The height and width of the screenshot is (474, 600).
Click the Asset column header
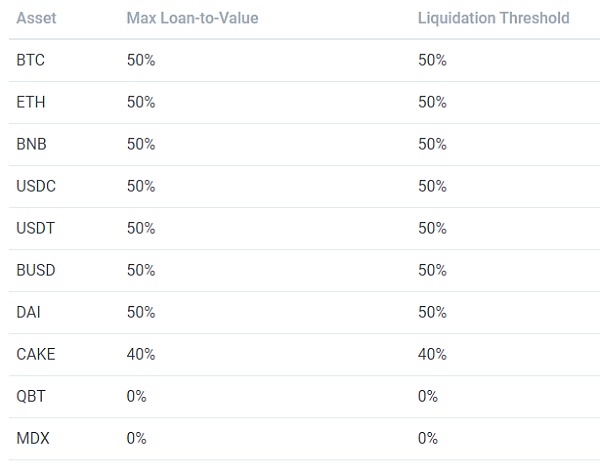point(36,19)
